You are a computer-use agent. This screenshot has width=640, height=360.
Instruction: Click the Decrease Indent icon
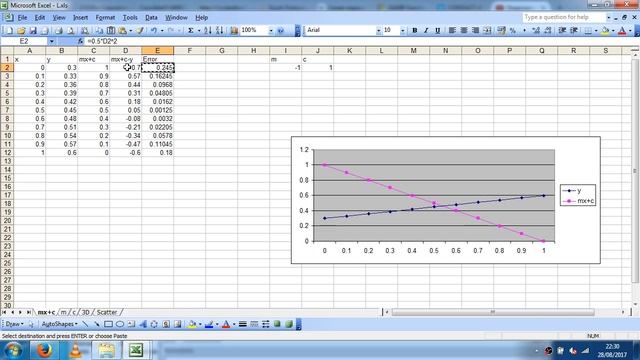coord(562,31)
